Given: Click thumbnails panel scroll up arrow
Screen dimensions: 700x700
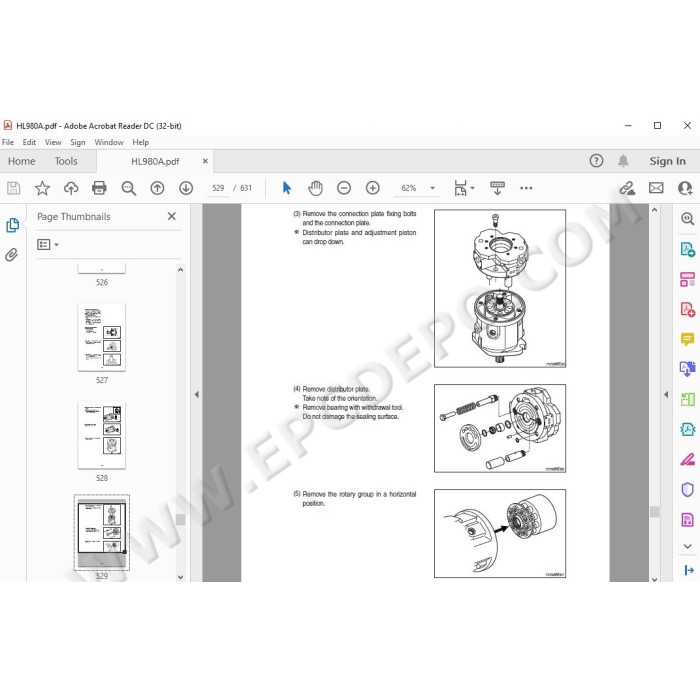Looking at the screenshot, I should (180, 270).
